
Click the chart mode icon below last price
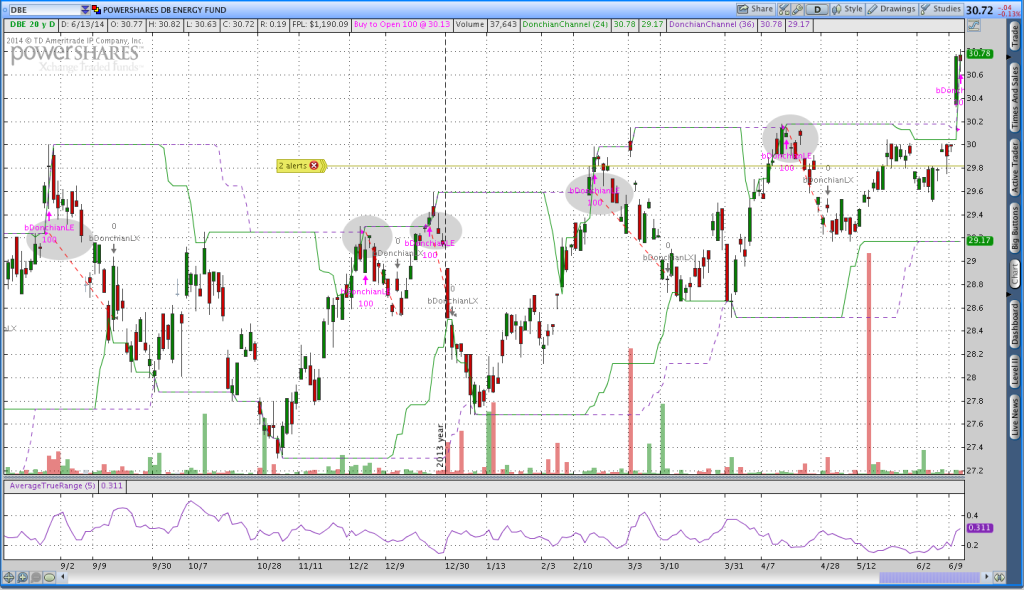coord(974,25)
